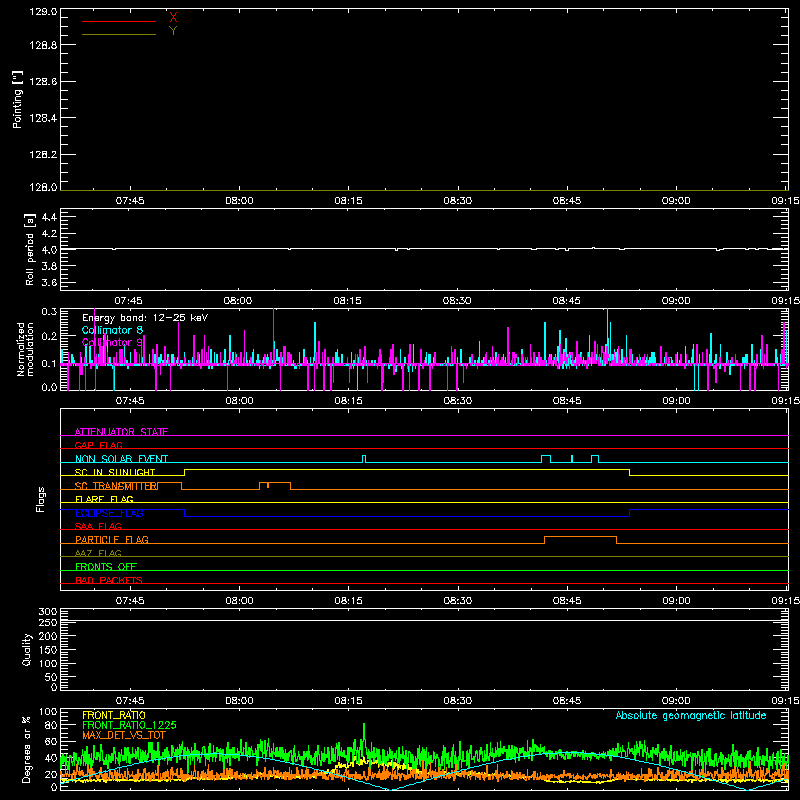Image resolution: width=800 pixels, height=800 pixels.
Task: Click the SC_IN_SUNLIGHT flag label
Action: [115, 472]
